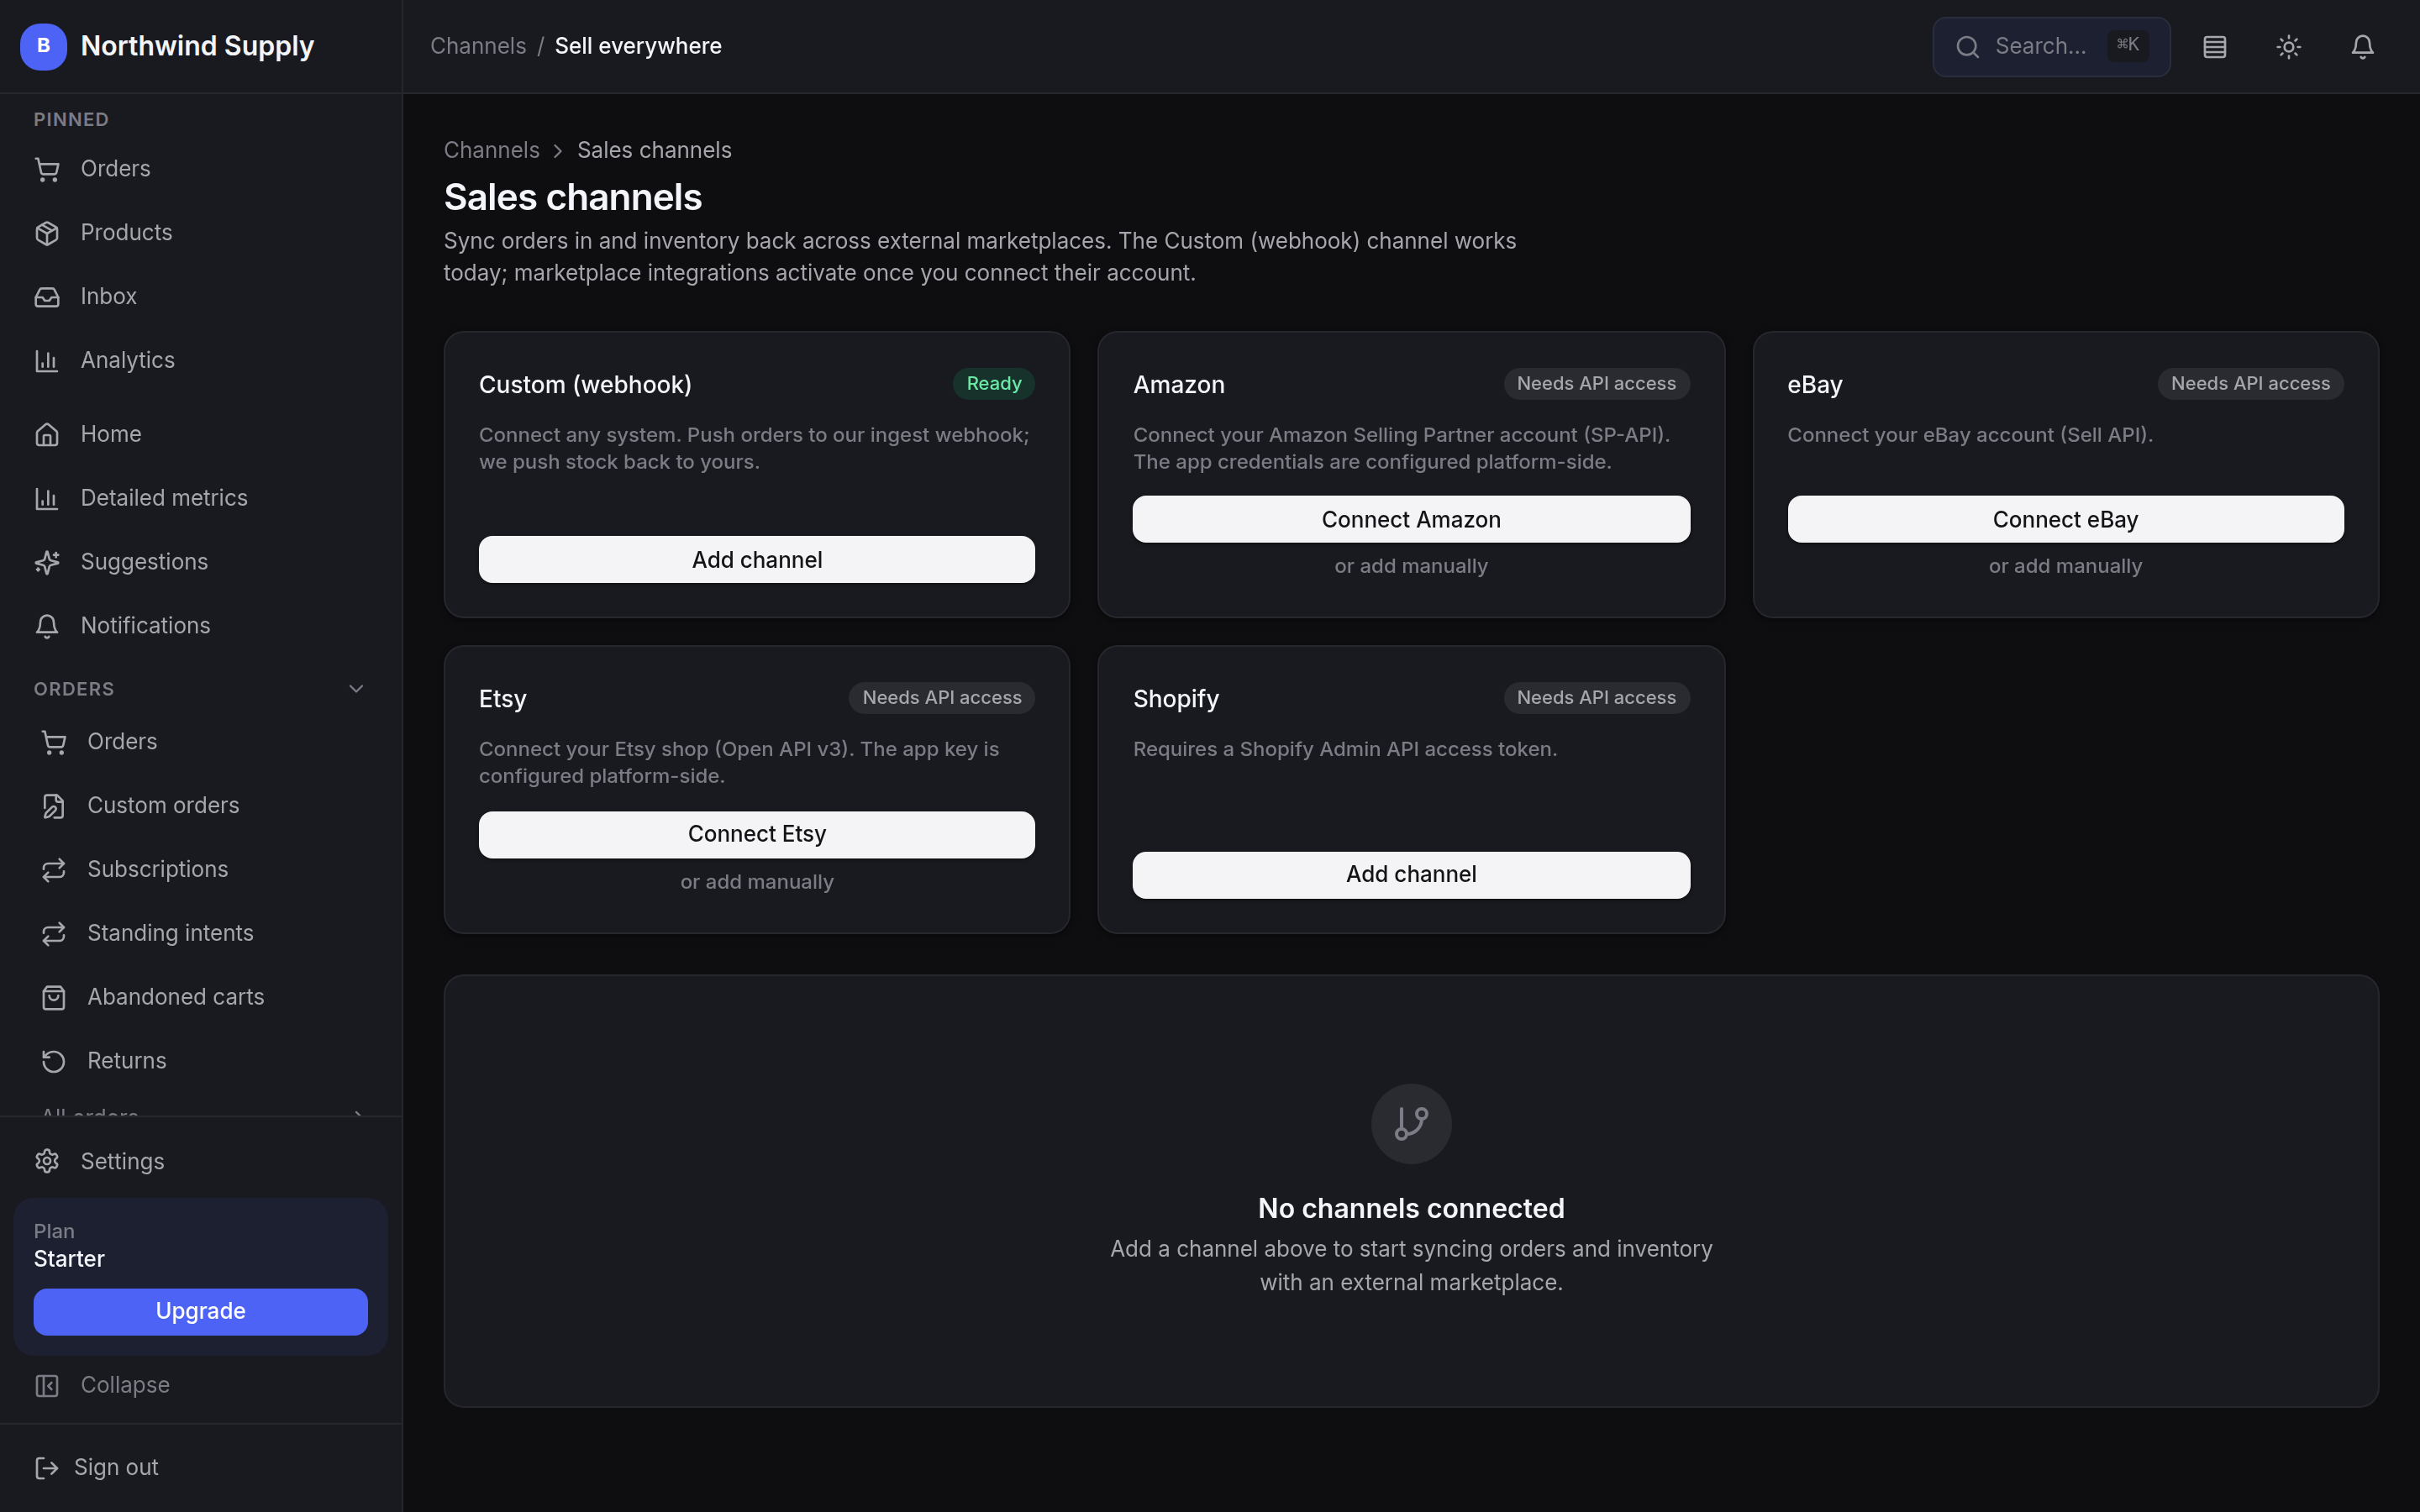Click the Home house icon

point(47,435)
